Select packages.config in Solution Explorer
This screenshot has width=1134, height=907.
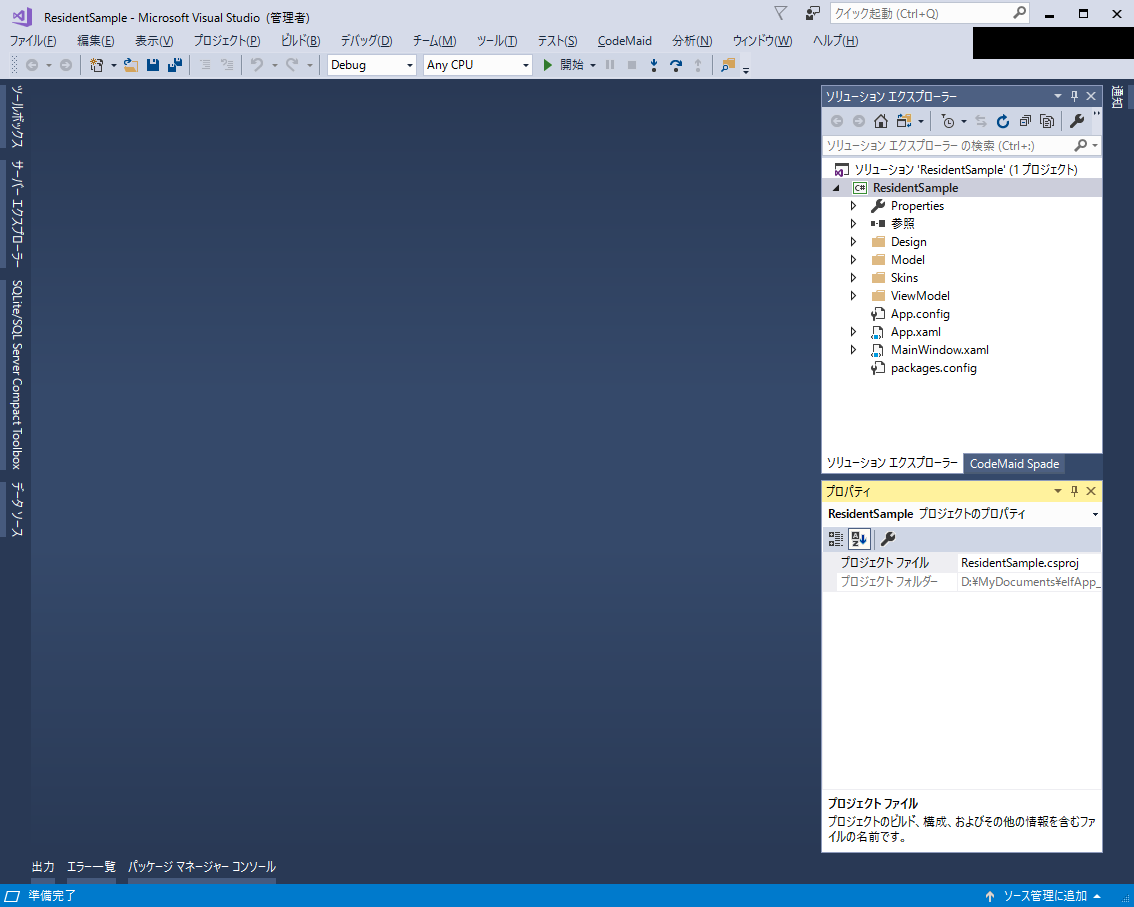coord(934,368)
